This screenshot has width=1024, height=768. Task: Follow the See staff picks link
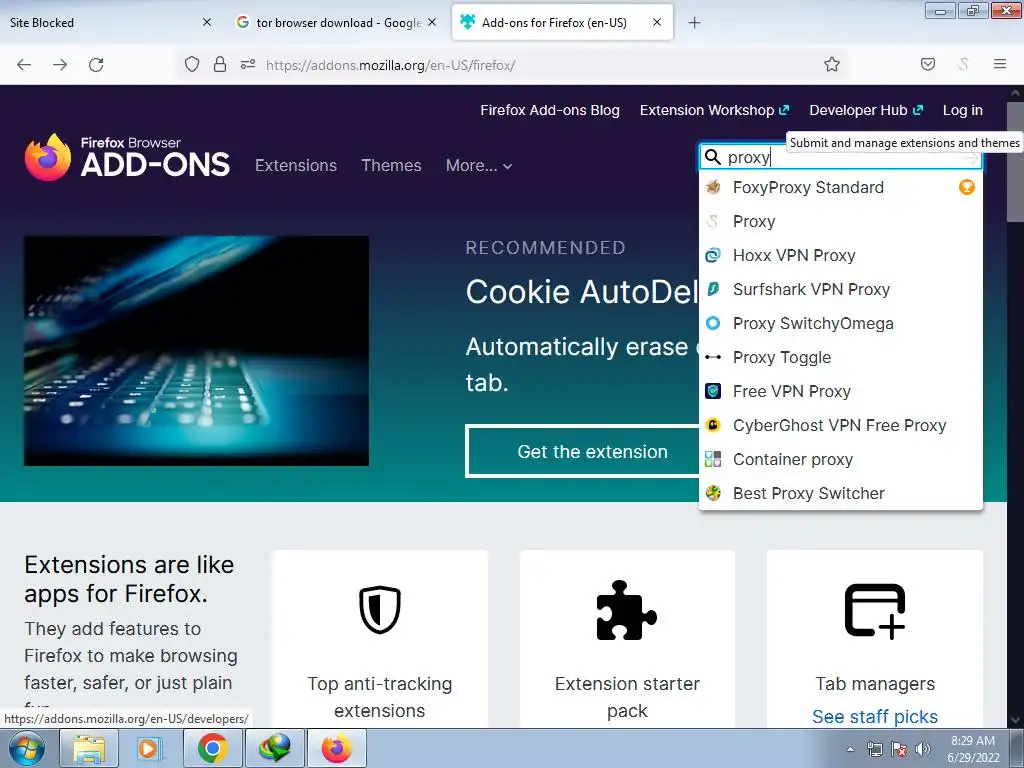point(875,716)
